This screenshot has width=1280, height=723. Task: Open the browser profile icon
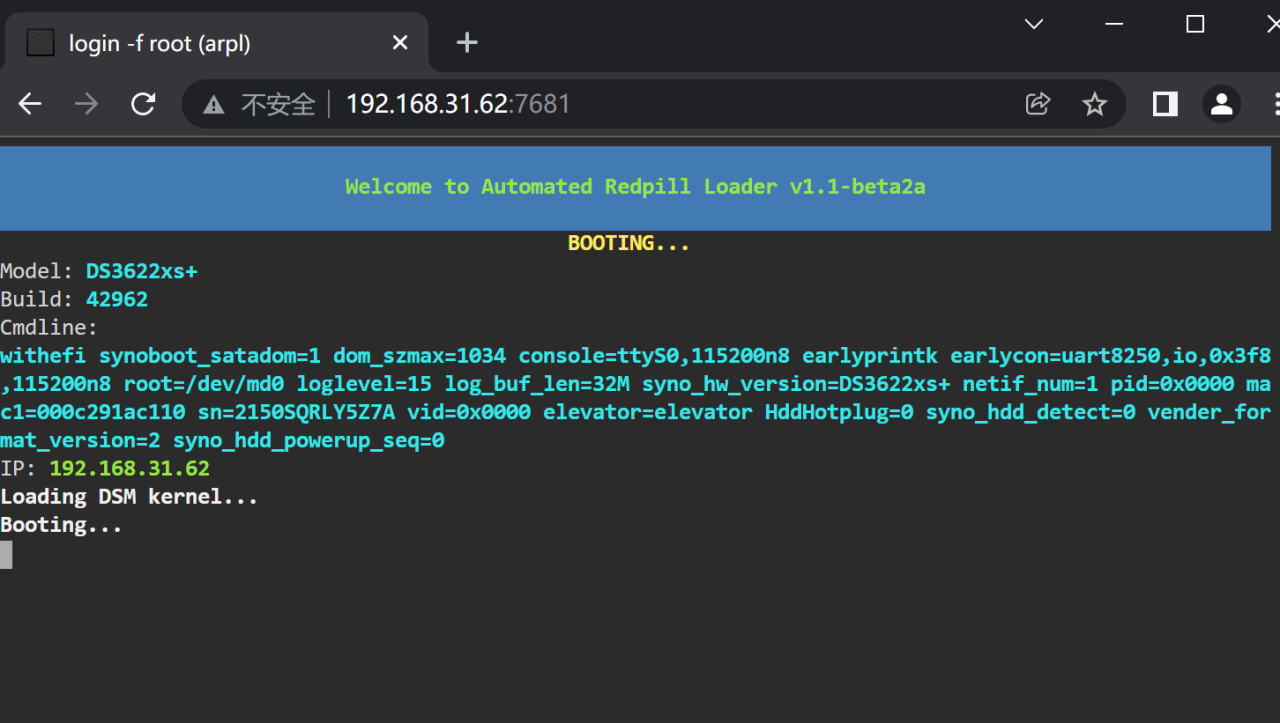pos(1221,103)
